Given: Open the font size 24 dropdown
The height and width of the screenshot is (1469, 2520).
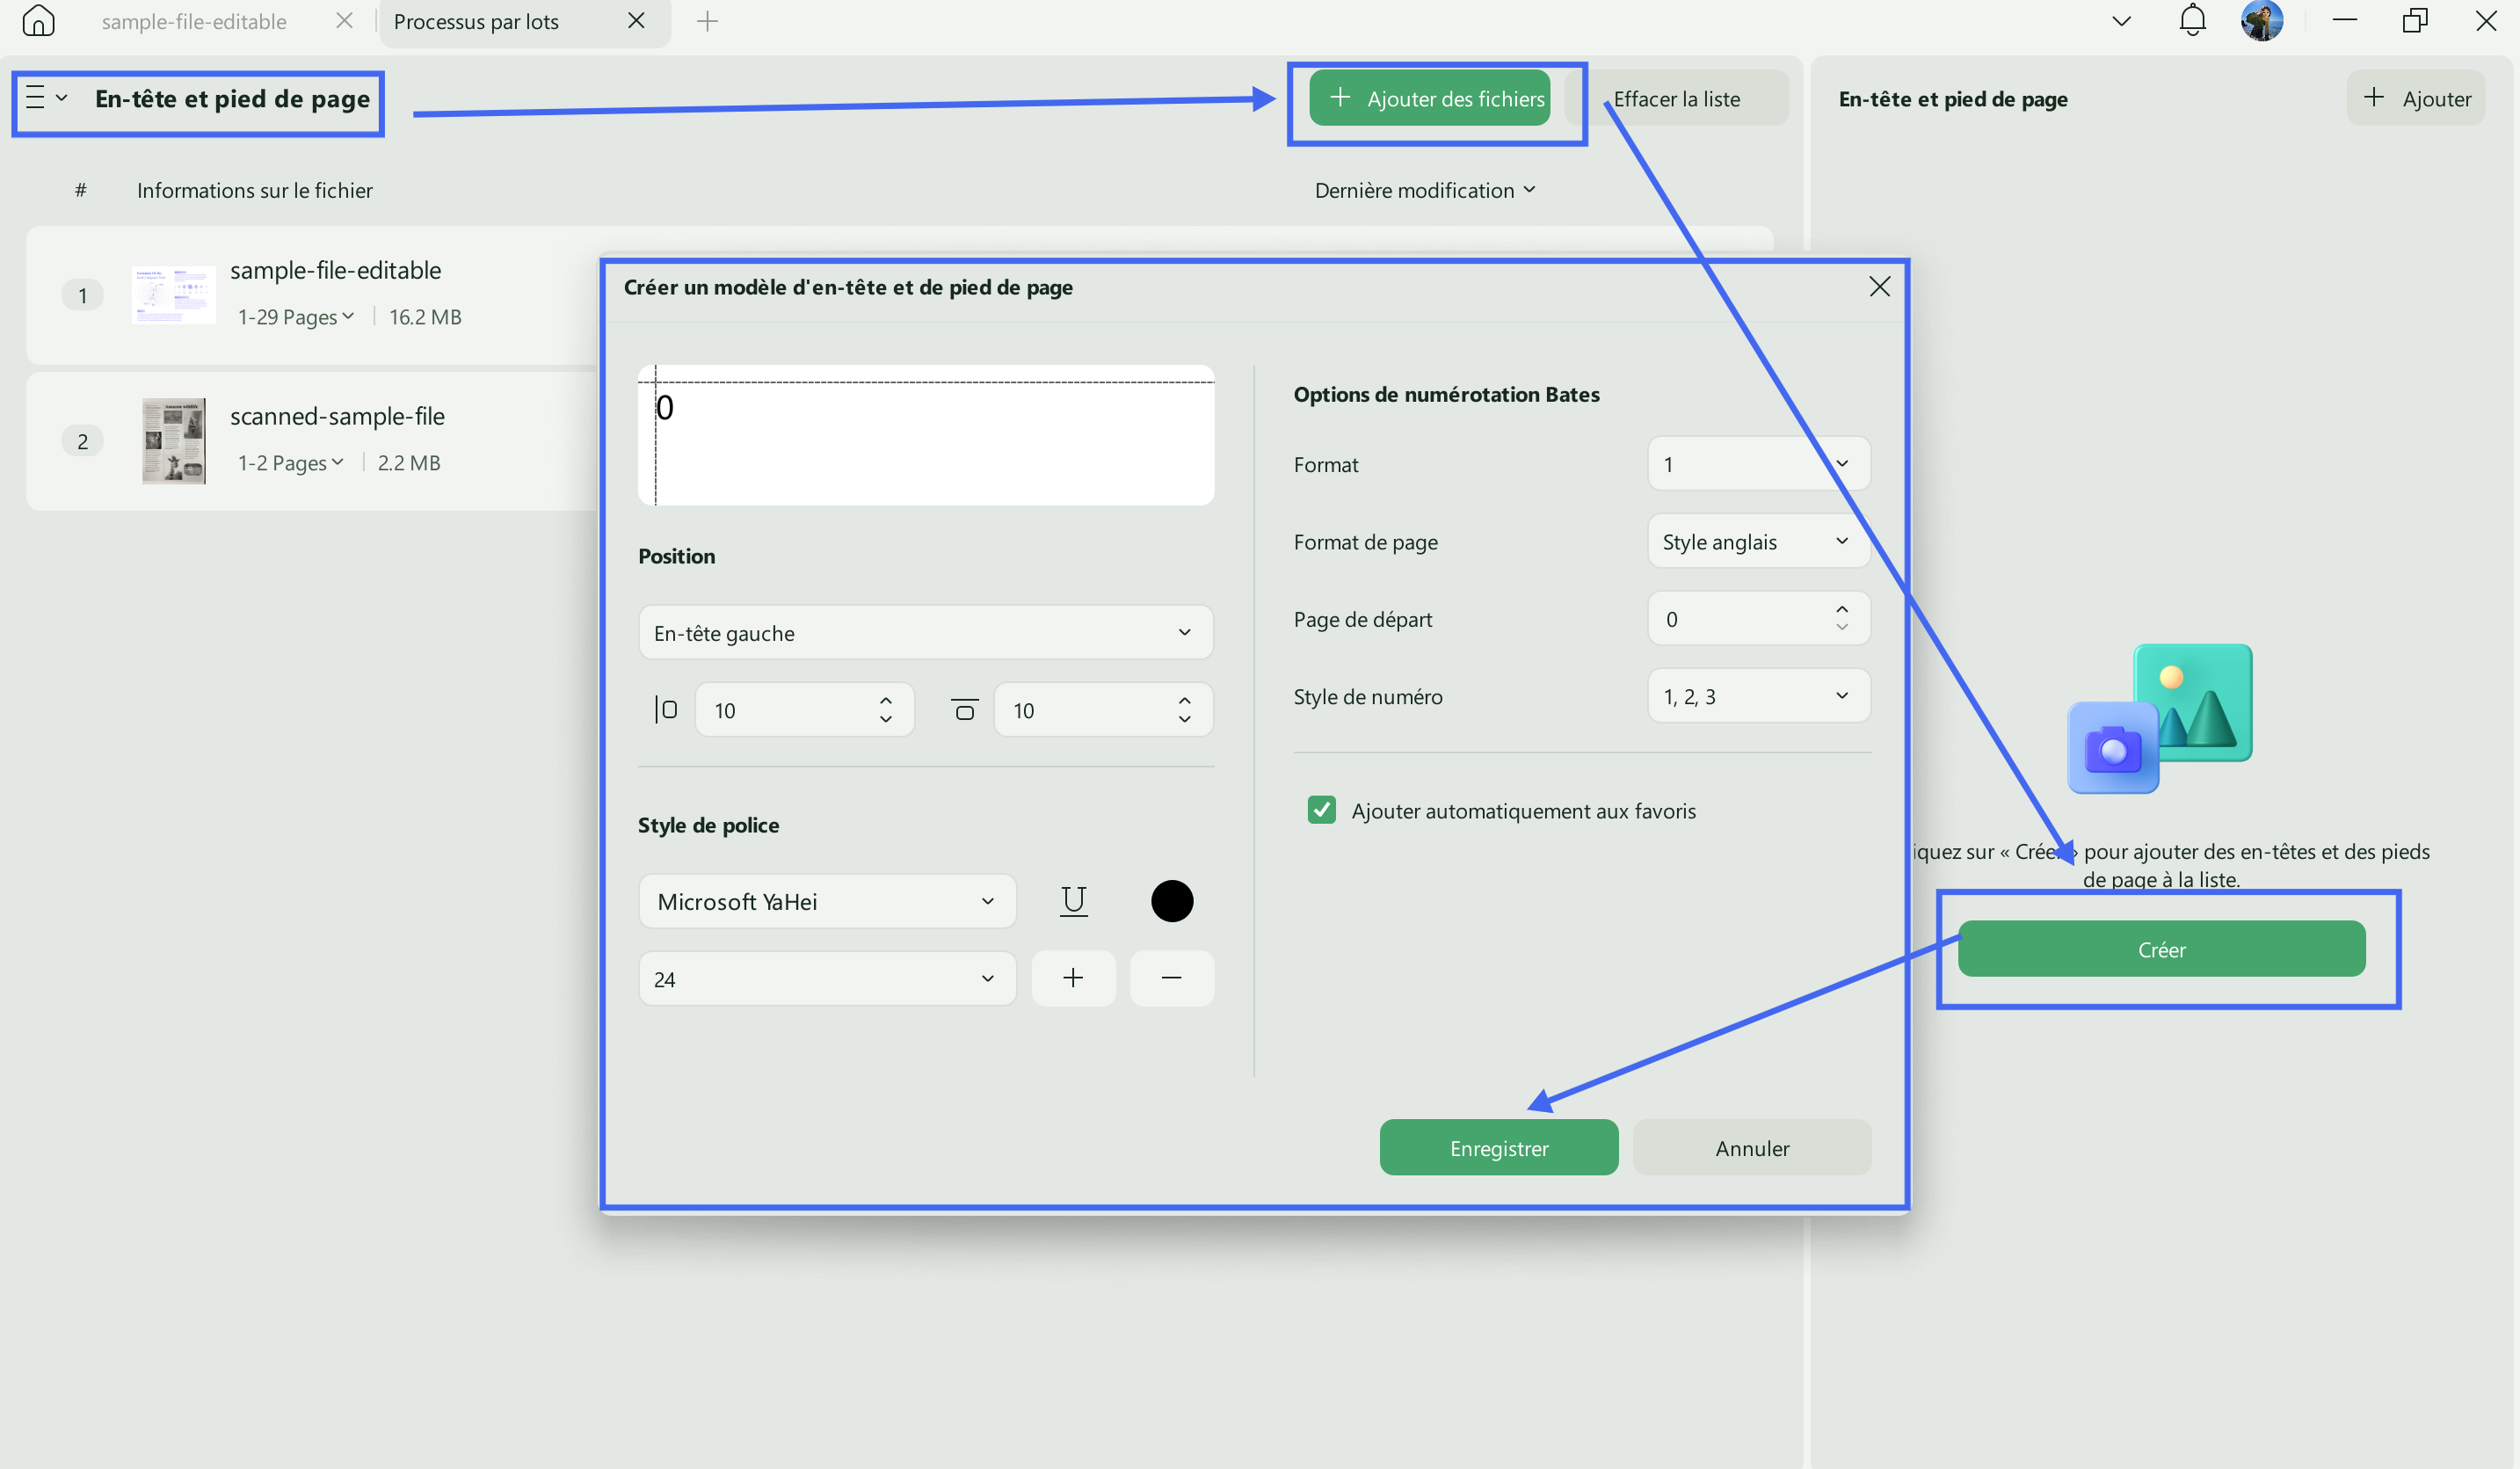Looking at the screenshot, I should [827, 979].
